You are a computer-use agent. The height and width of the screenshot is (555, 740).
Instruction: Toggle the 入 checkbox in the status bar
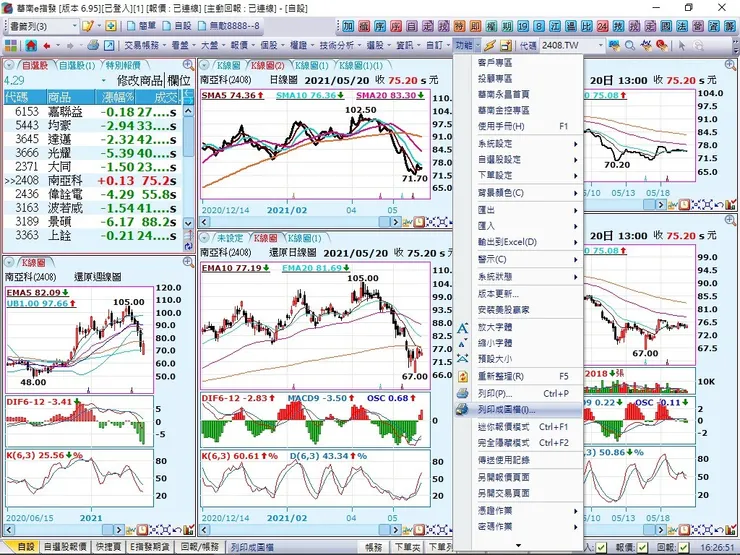(x=600, y=547)
